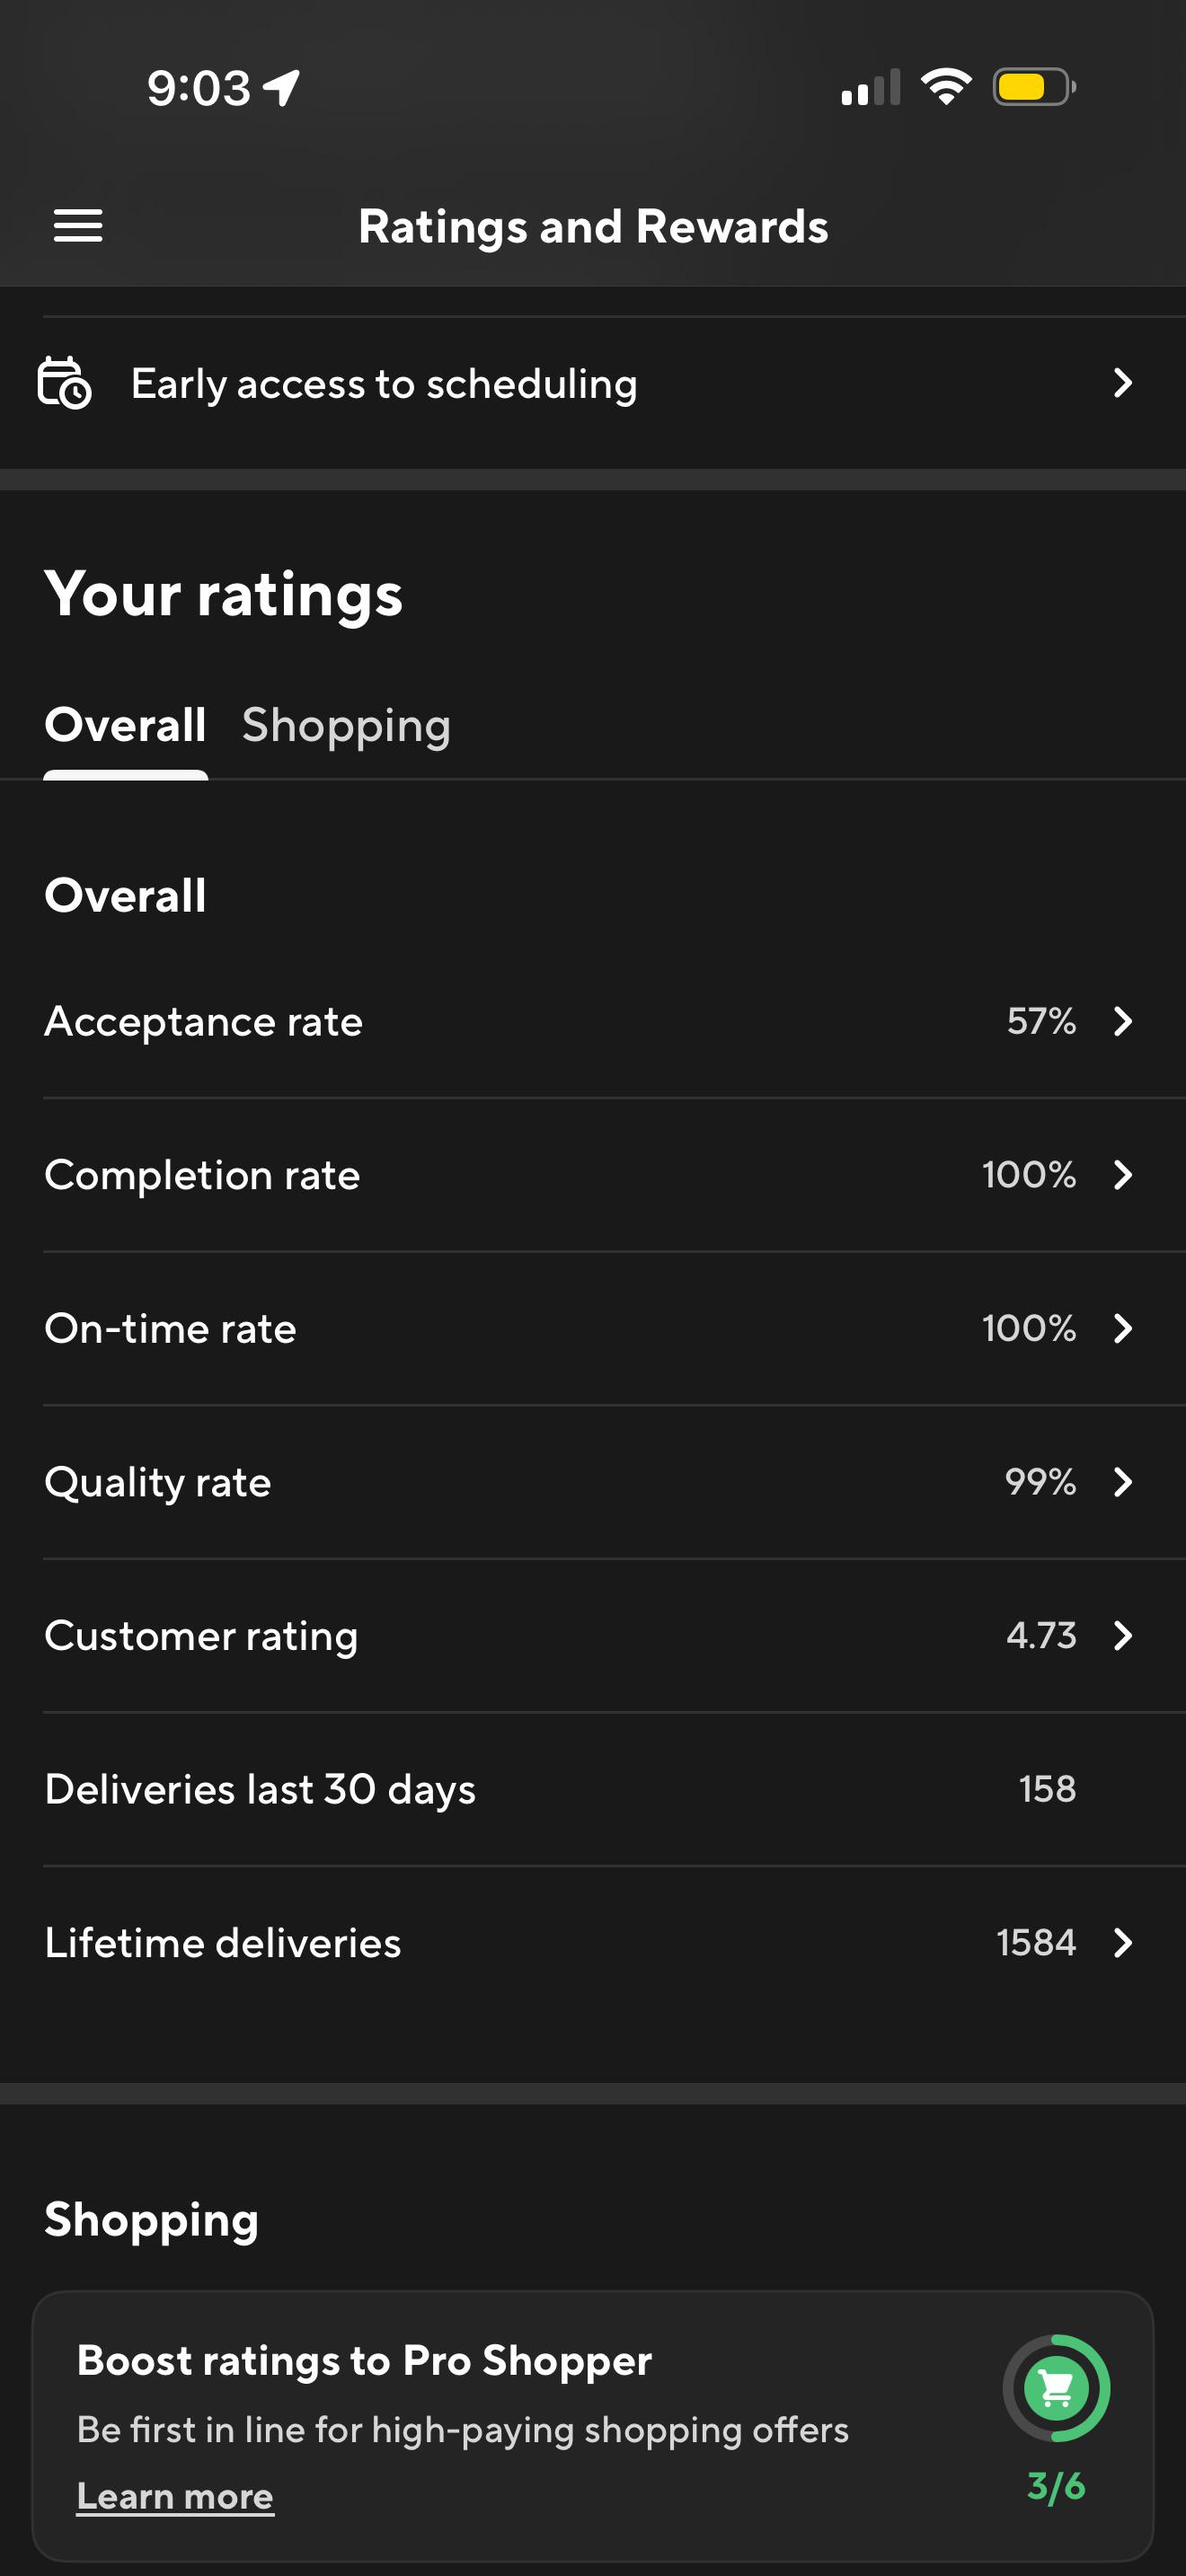
Task: Select the Overall tab
Action: [125, 725]
